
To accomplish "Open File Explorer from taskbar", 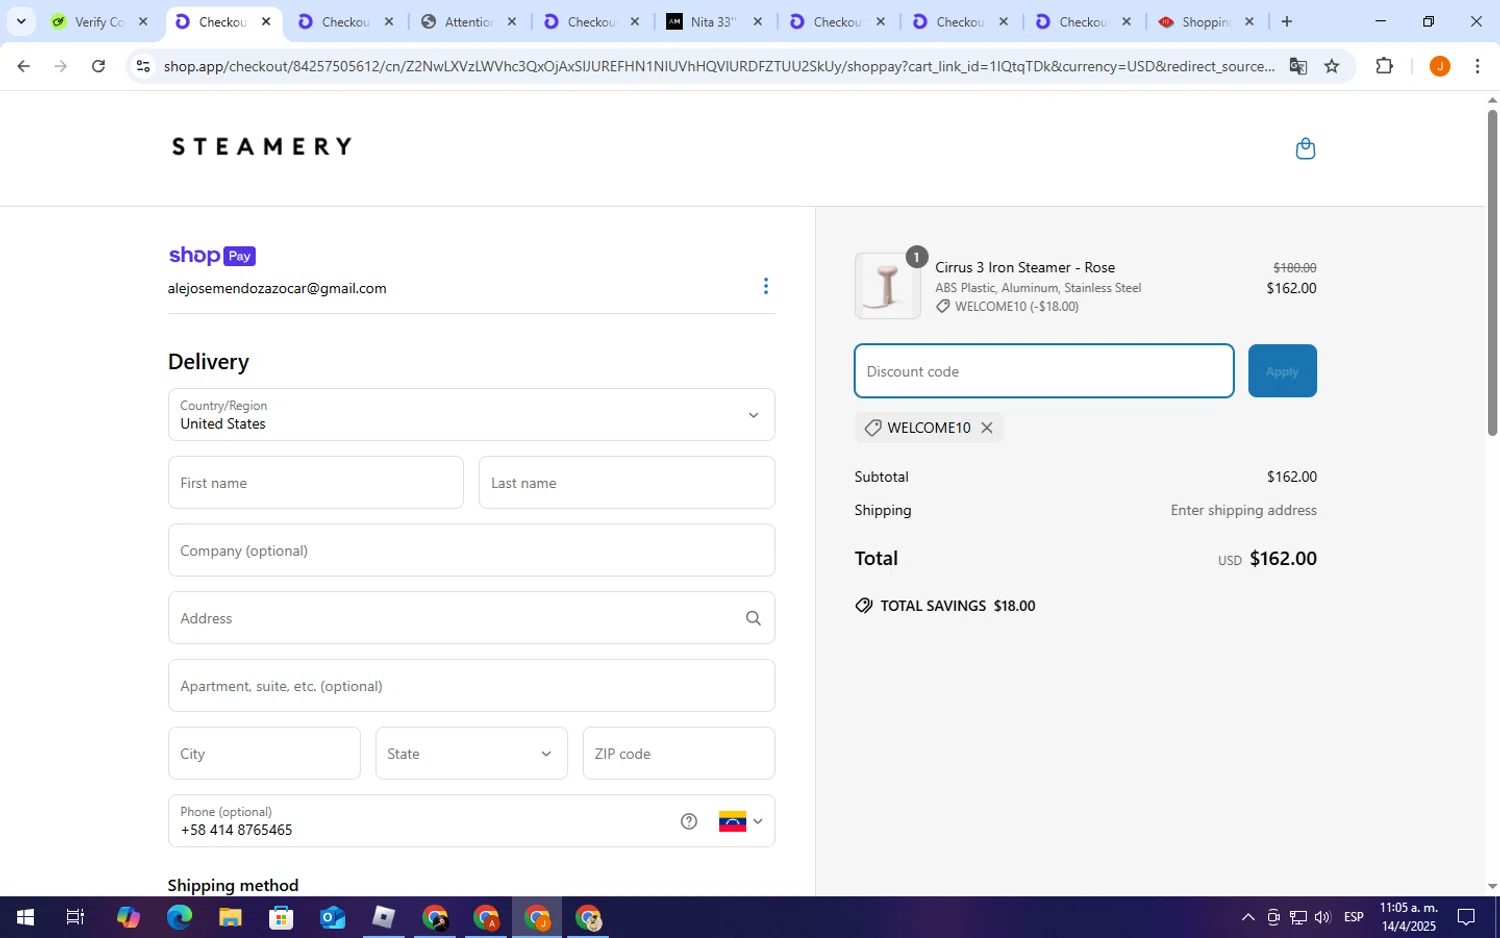I will click(x=230, y=917).
